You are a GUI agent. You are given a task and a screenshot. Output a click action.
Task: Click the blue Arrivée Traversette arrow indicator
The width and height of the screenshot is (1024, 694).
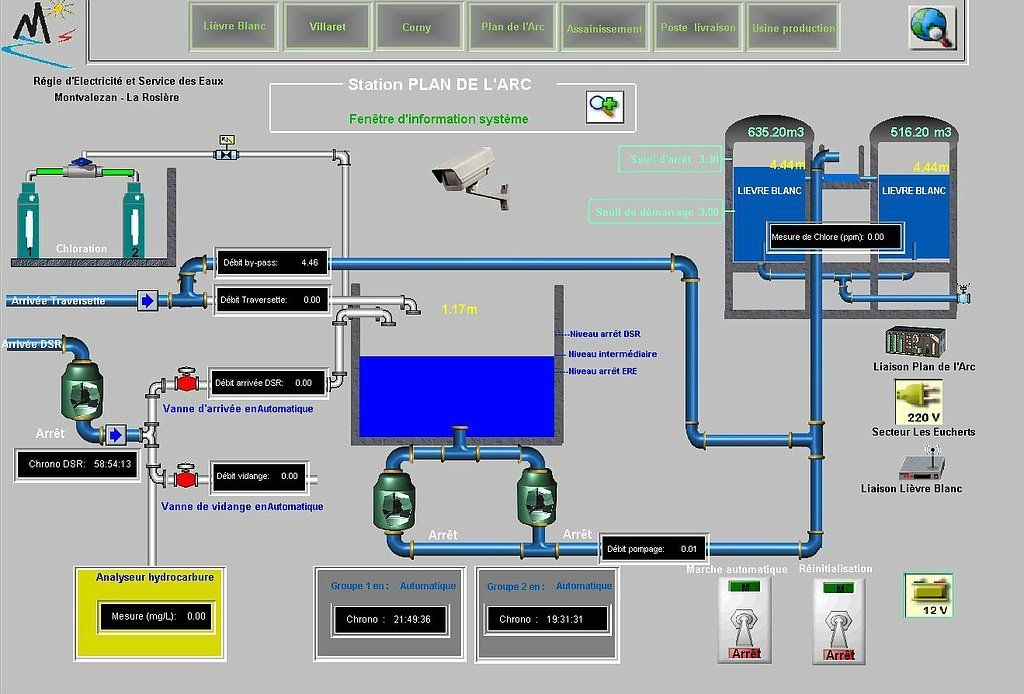coord(147,300)
